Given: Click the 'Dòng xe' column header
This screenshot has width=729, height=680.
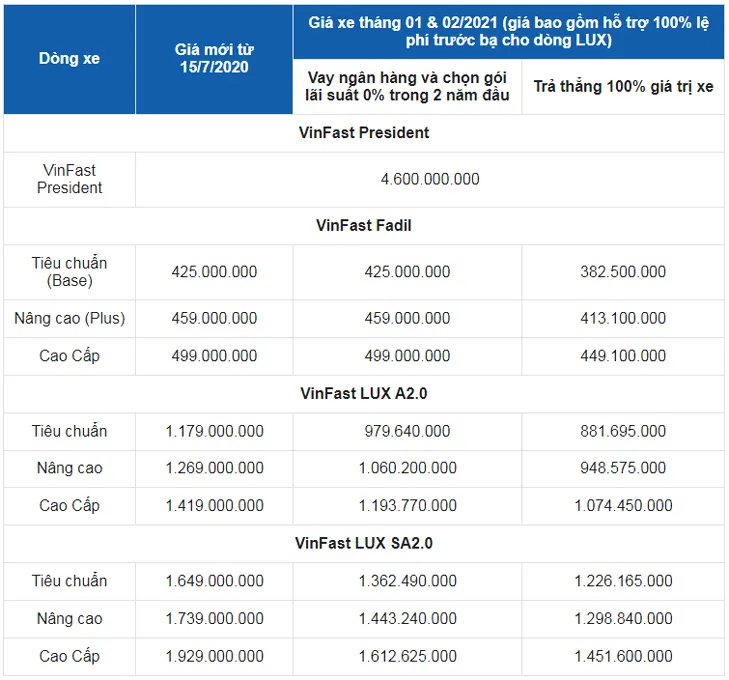Looking at the screenshot, I should coord(69,59).
